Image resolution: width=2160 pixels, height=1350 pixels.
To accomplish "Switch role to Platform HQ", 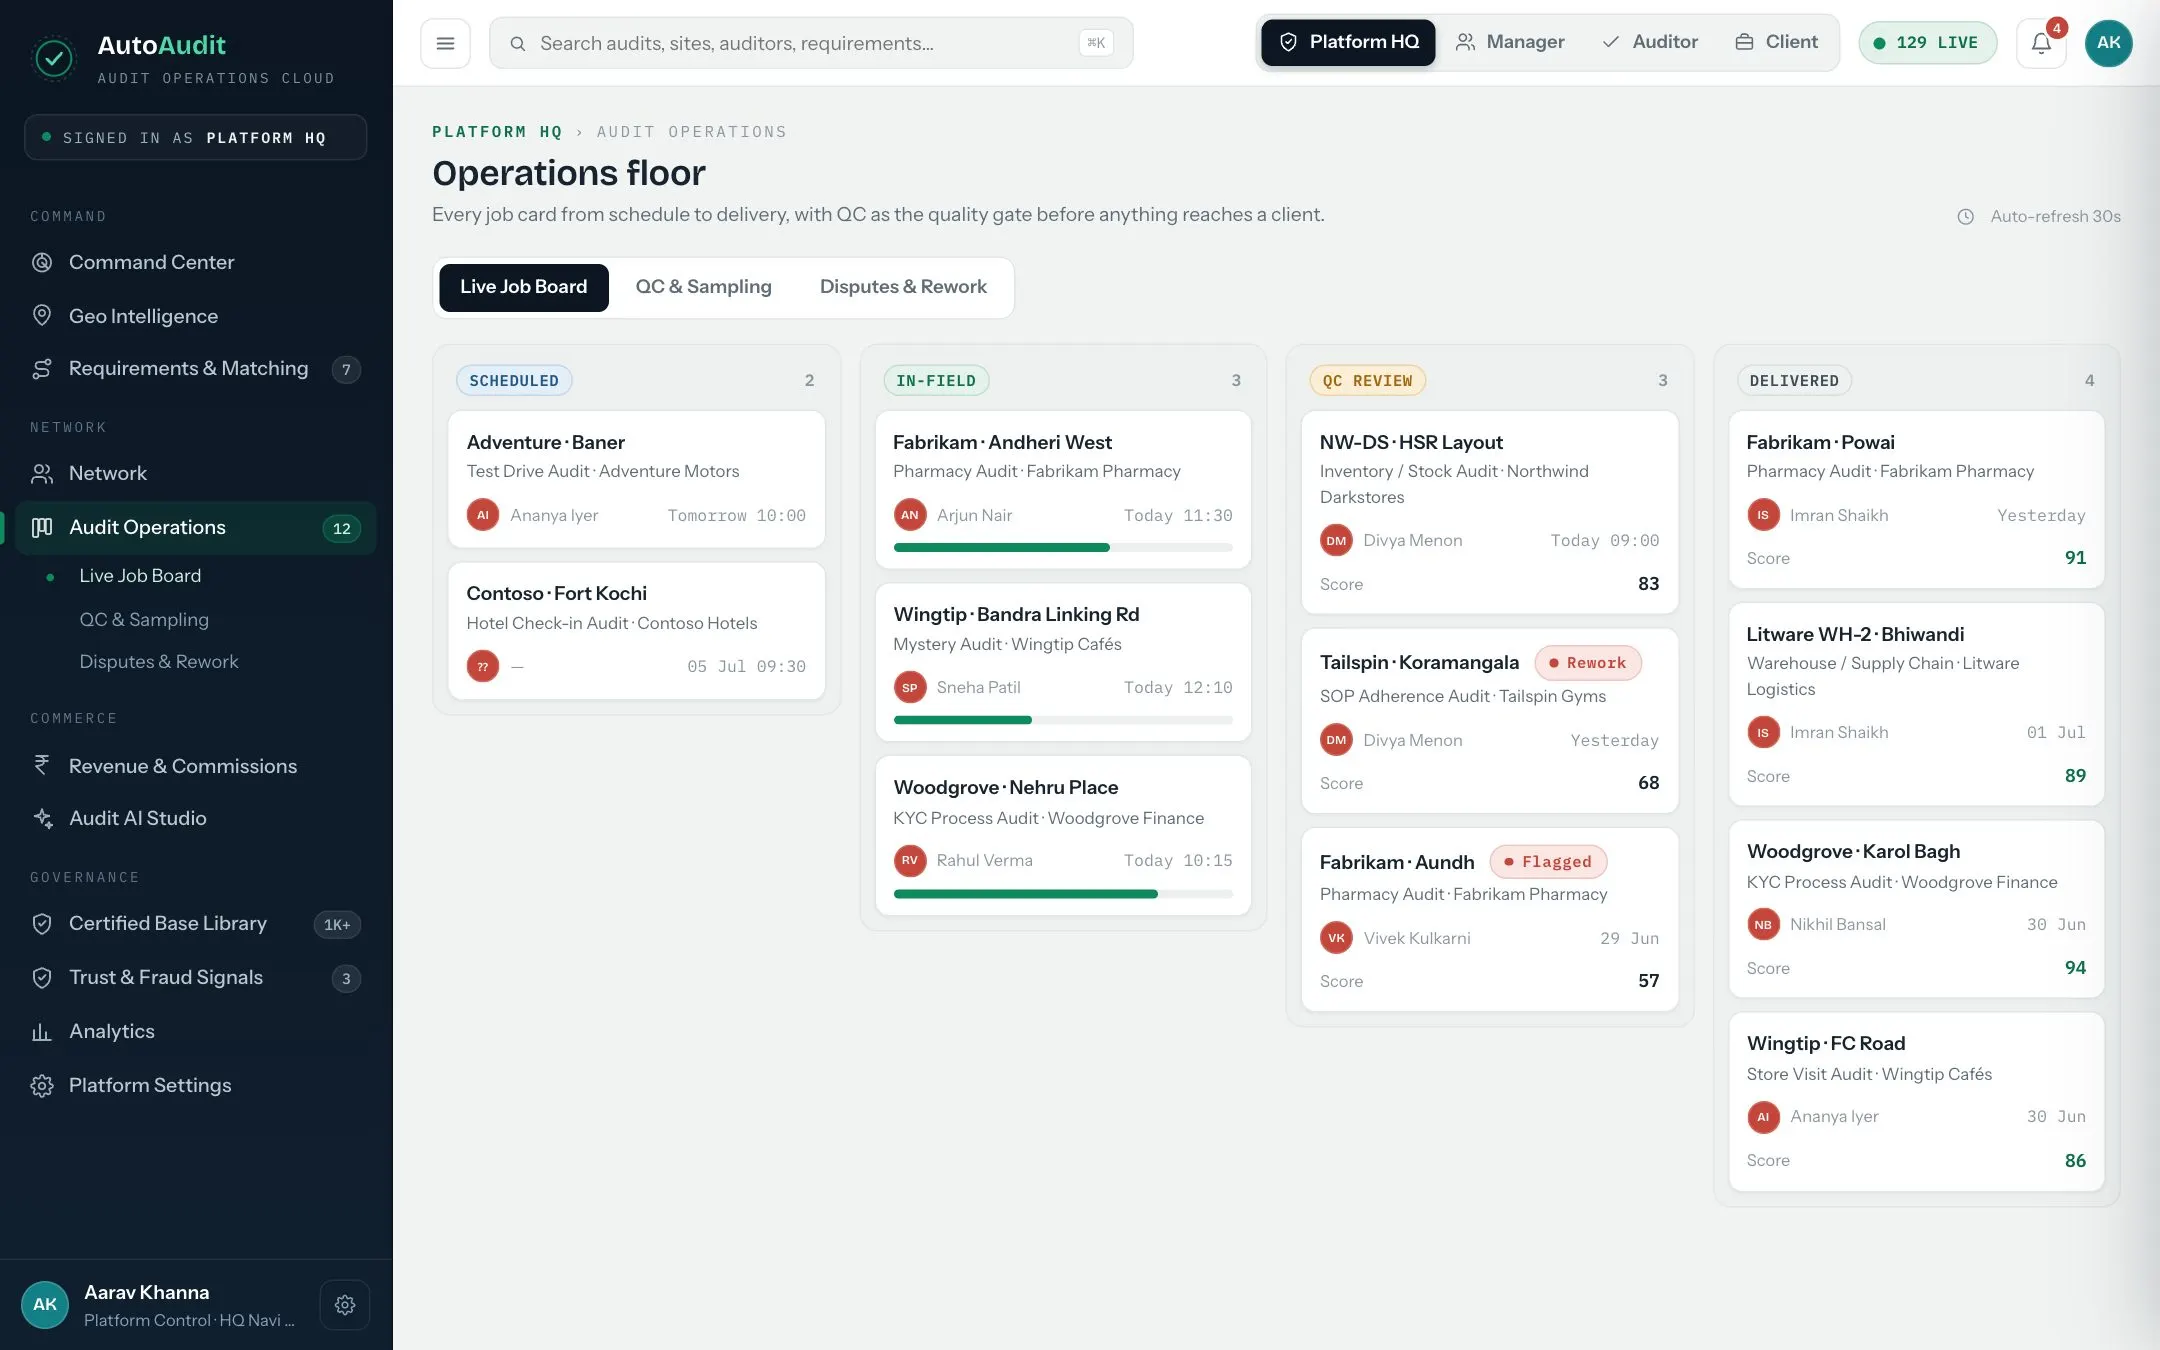I will coord(1348,42).
